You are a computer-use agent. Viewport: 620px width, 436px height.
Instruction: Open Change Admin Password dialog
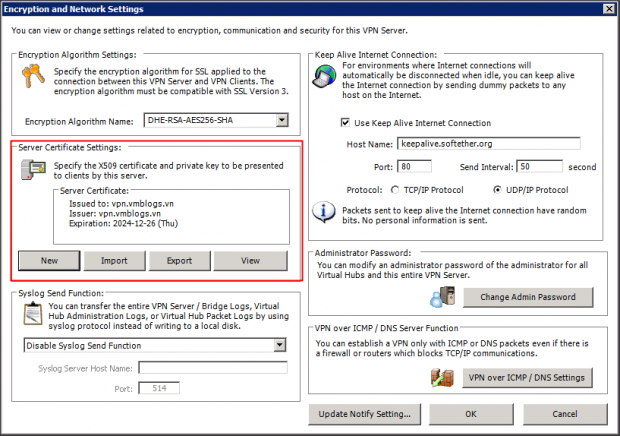(x=528, y=297)
